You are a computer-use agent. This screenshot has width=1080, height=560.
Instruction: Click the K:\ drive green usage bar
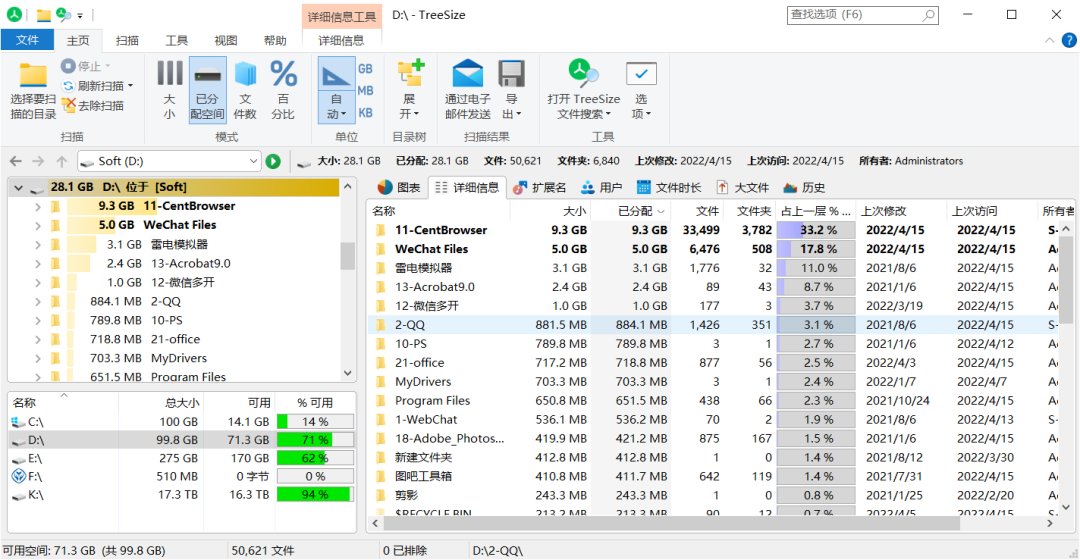coord(315,494)
